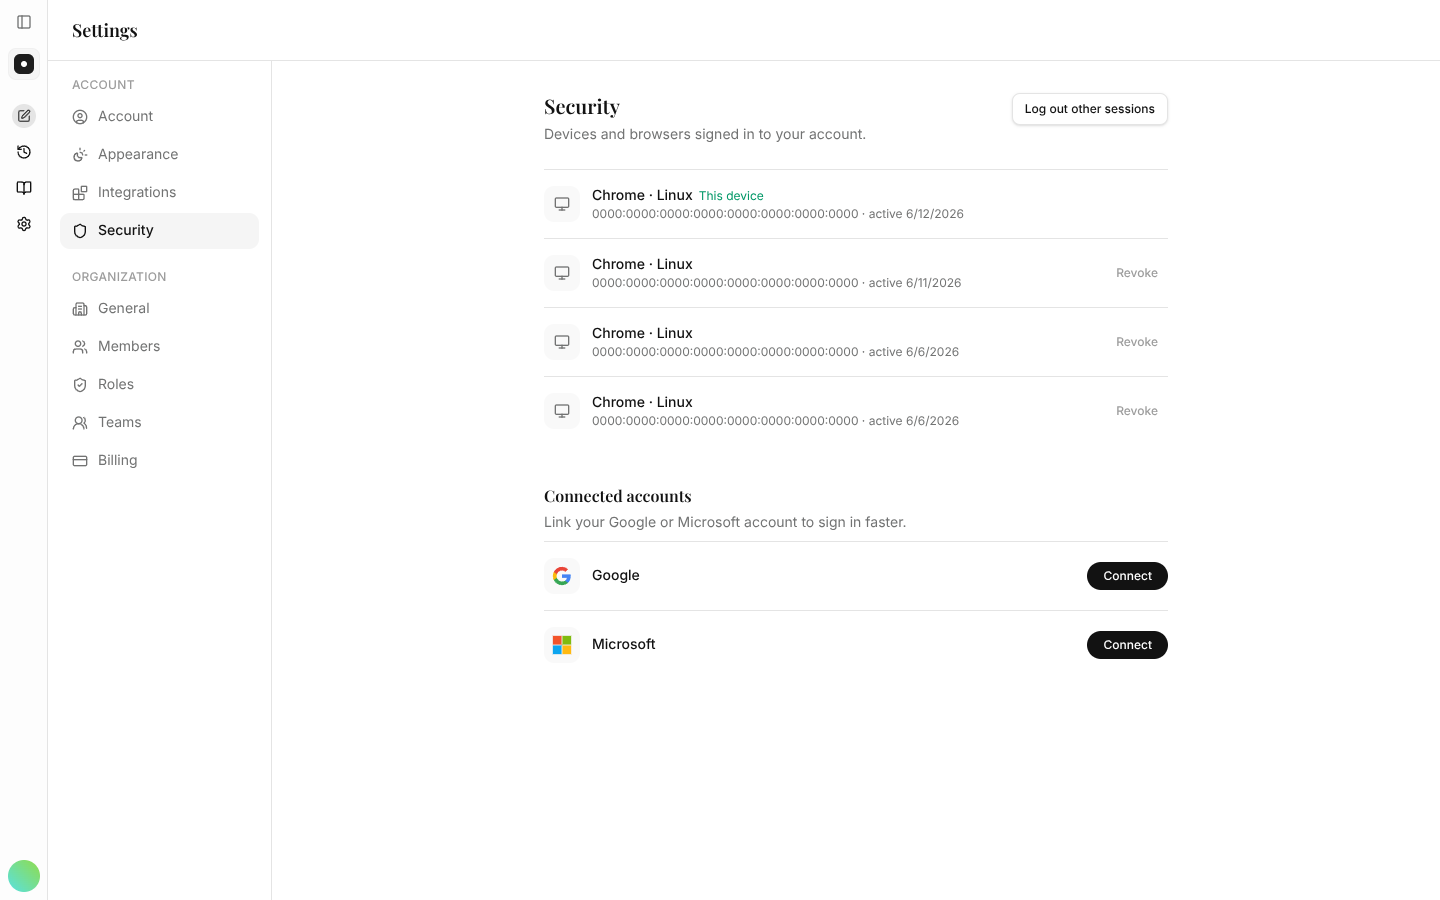Click the 'Google' account name

coord(616,575)
